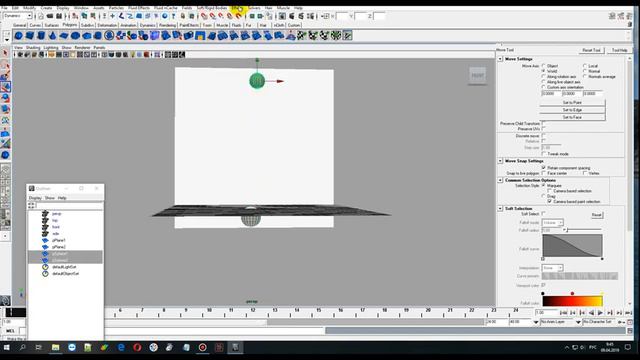Toggle Preserve UVs checkbox

pos(544,129)
